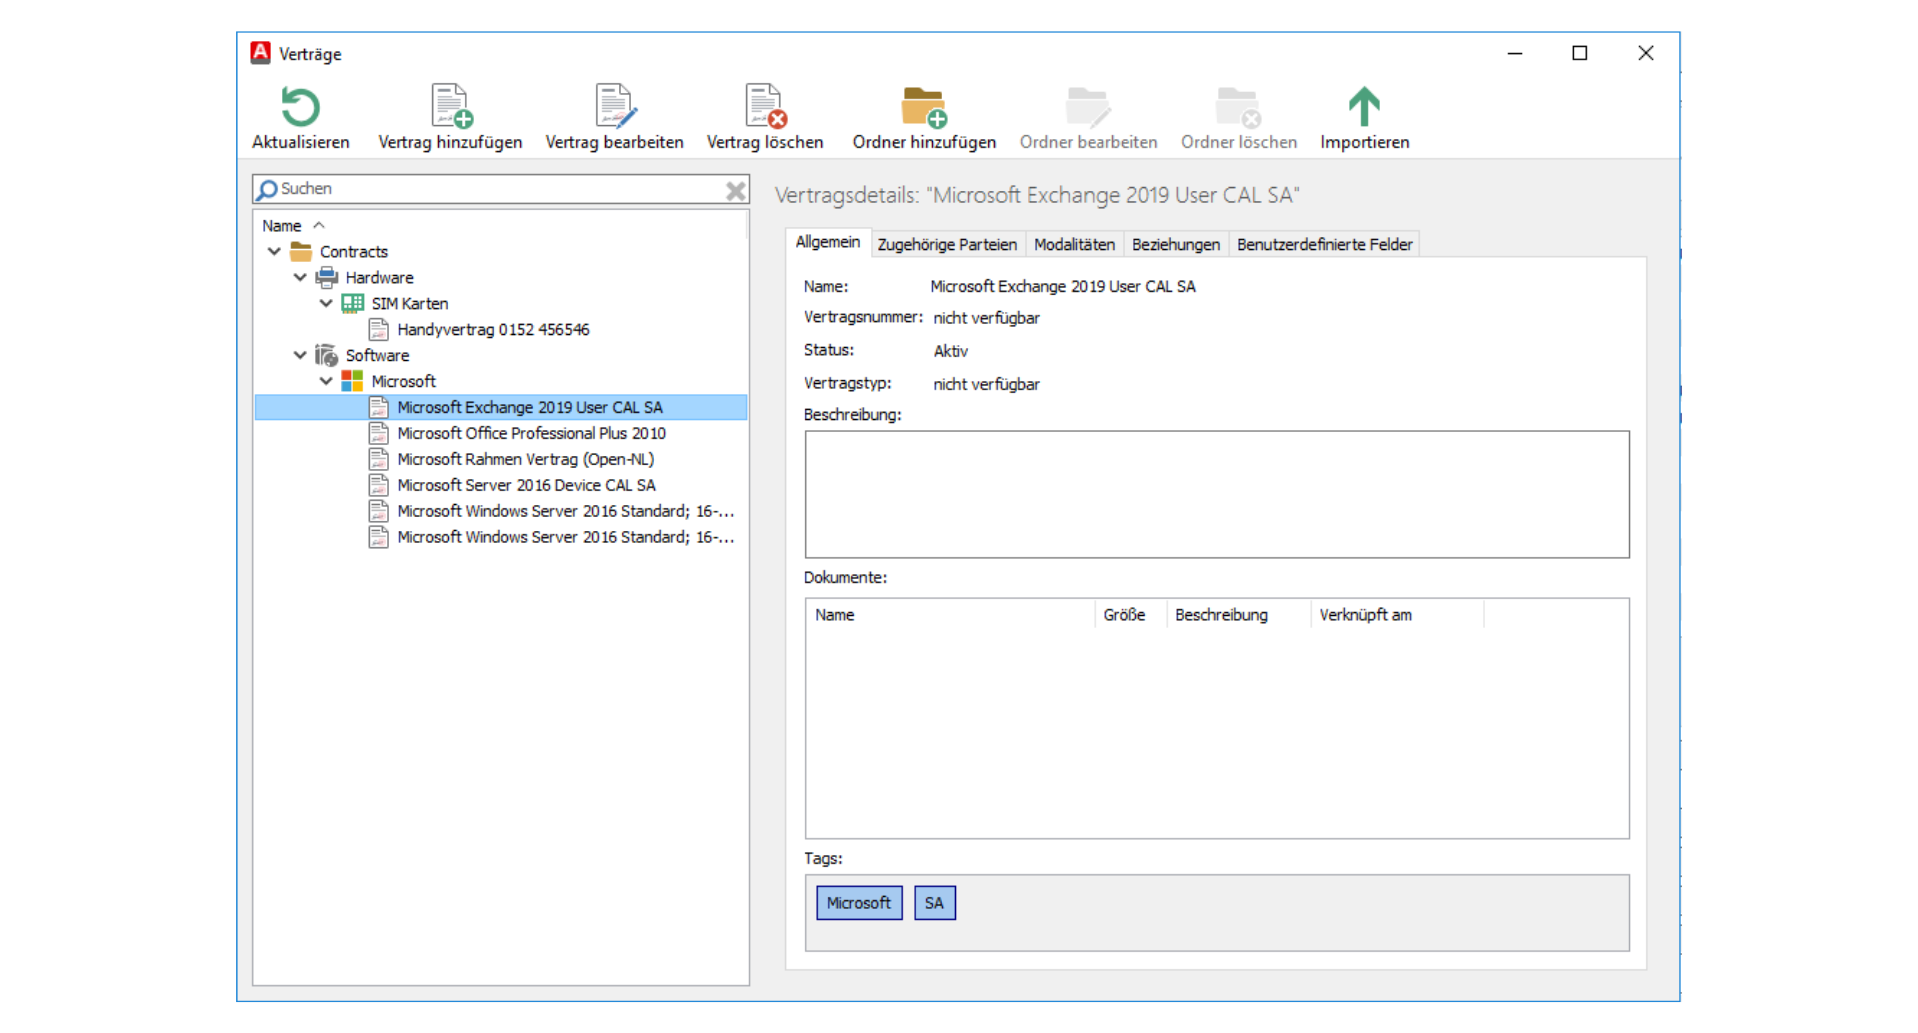Click into the Suchen search field
1918x1033 pixels.
click(500, 189)
